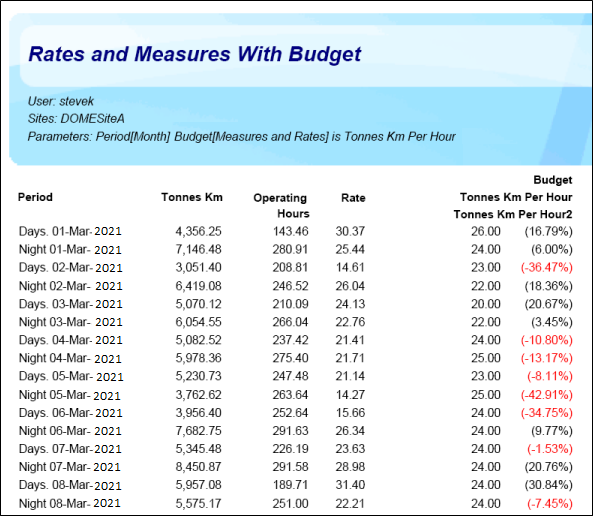The width and height of the screenshot is (593, 516).
Task: Select the Period column header
Action: pos(35,197)
